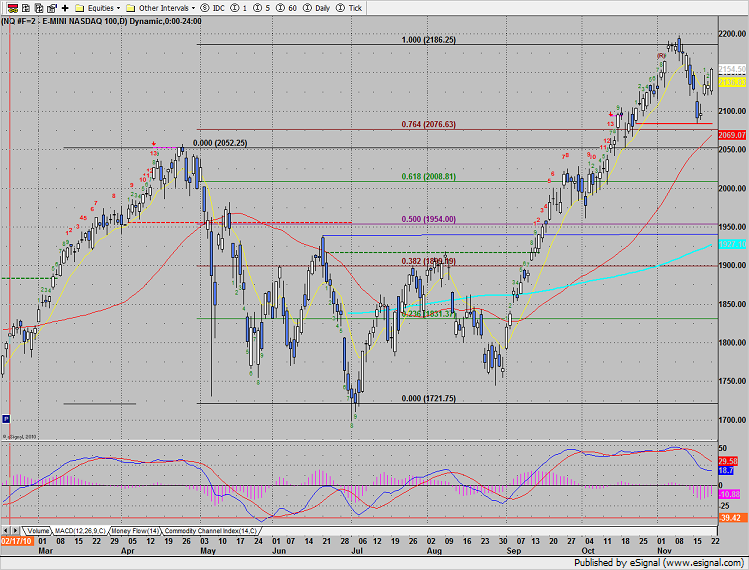Open the Commodity Channel Index(14,C) tab
Viewport: 749px width, 570px height.
pos(211,531)
